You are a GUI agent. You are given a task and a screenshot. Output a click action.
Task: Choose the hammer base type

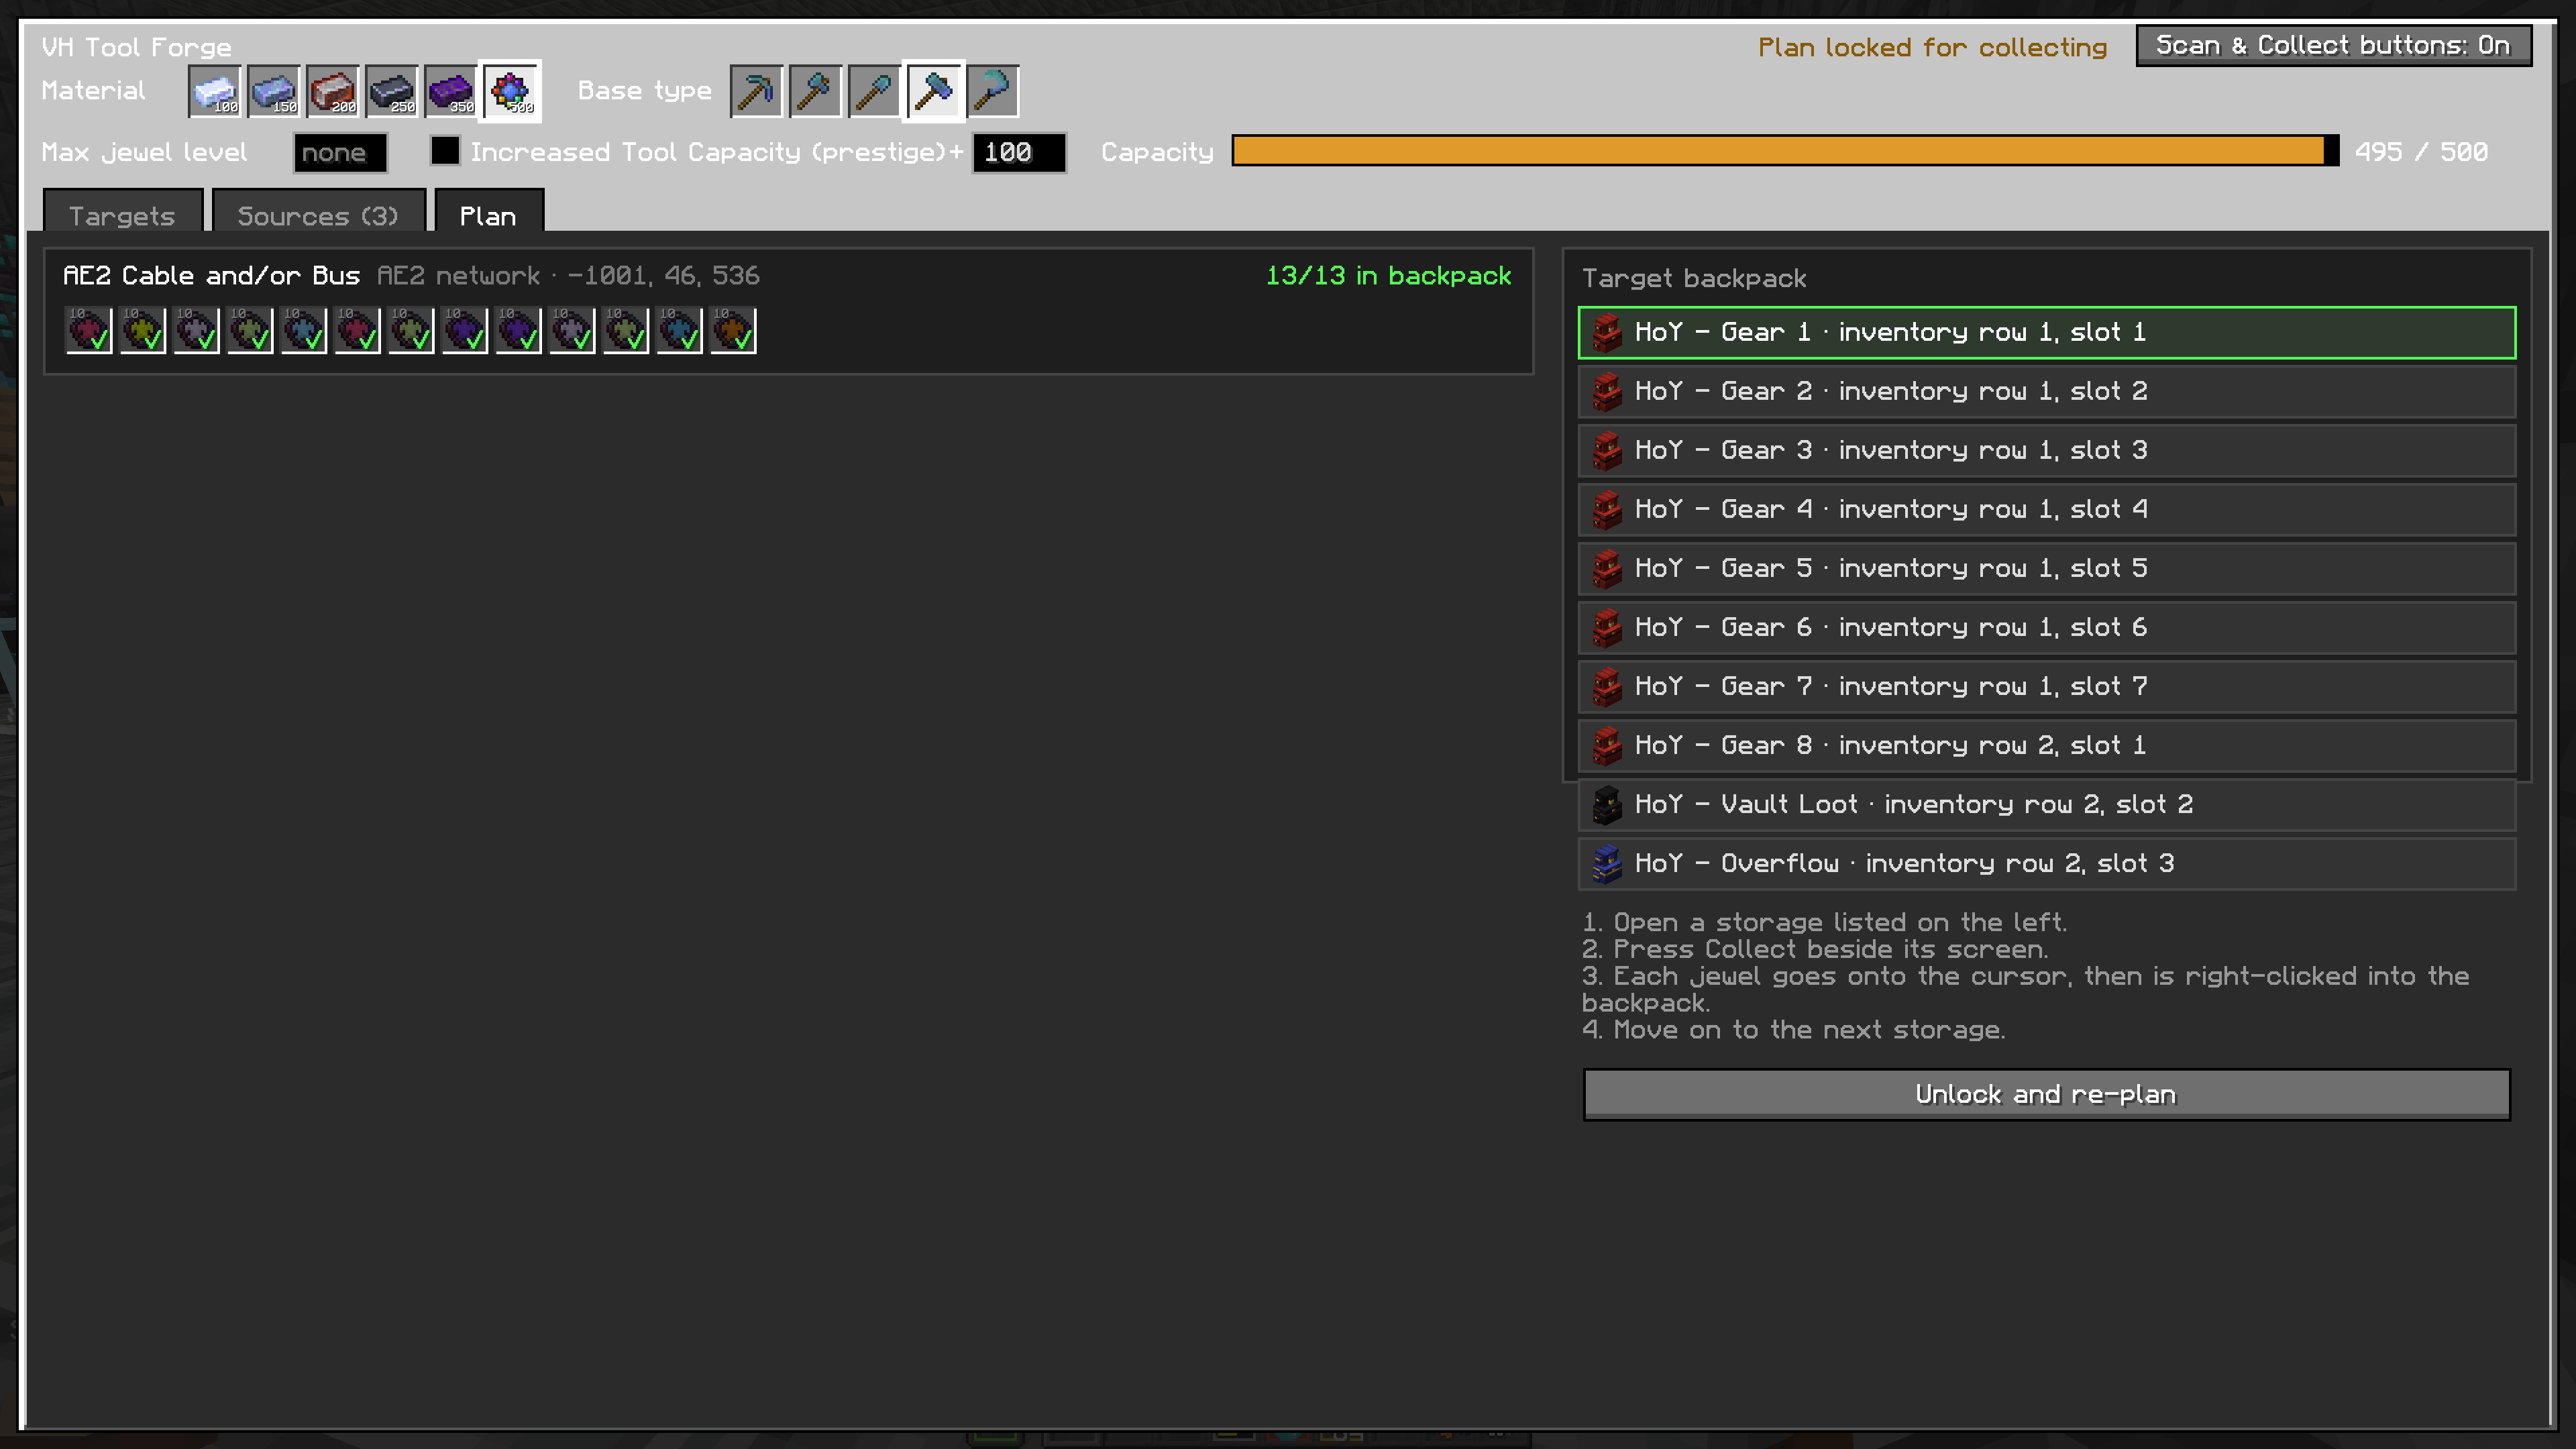click(x=934, y=92)
